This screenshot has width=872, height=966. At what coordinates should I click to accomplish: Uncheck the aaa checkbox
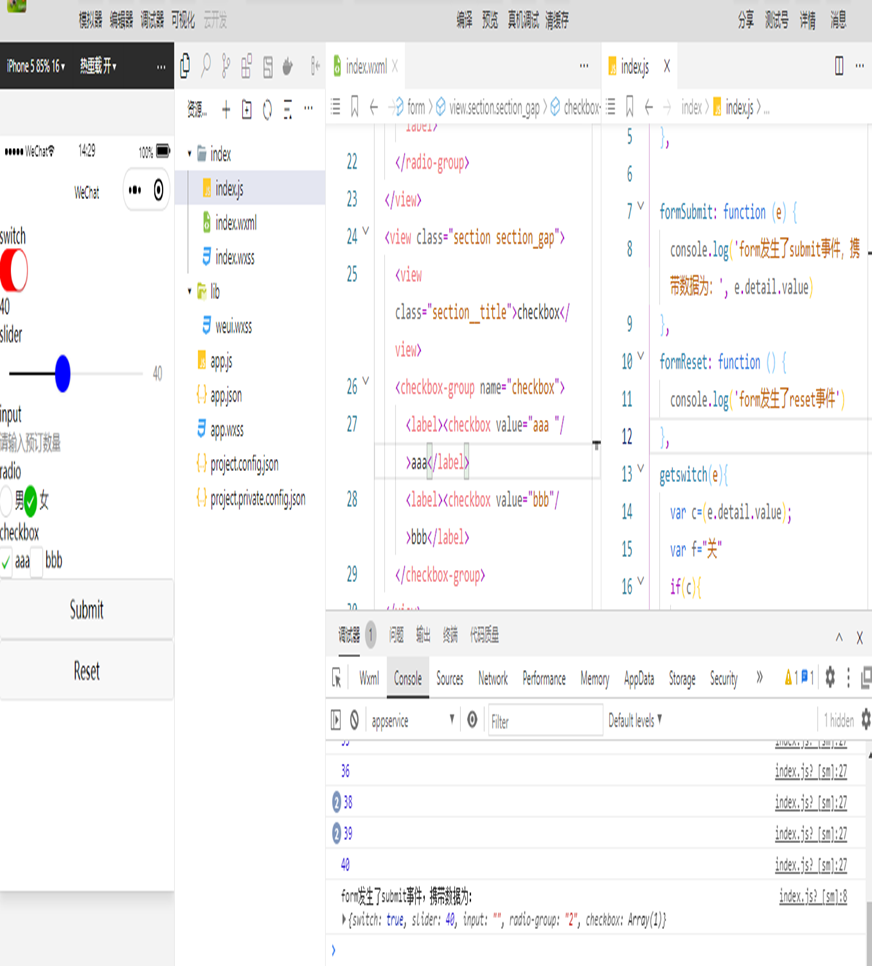[x=6, y=562]
